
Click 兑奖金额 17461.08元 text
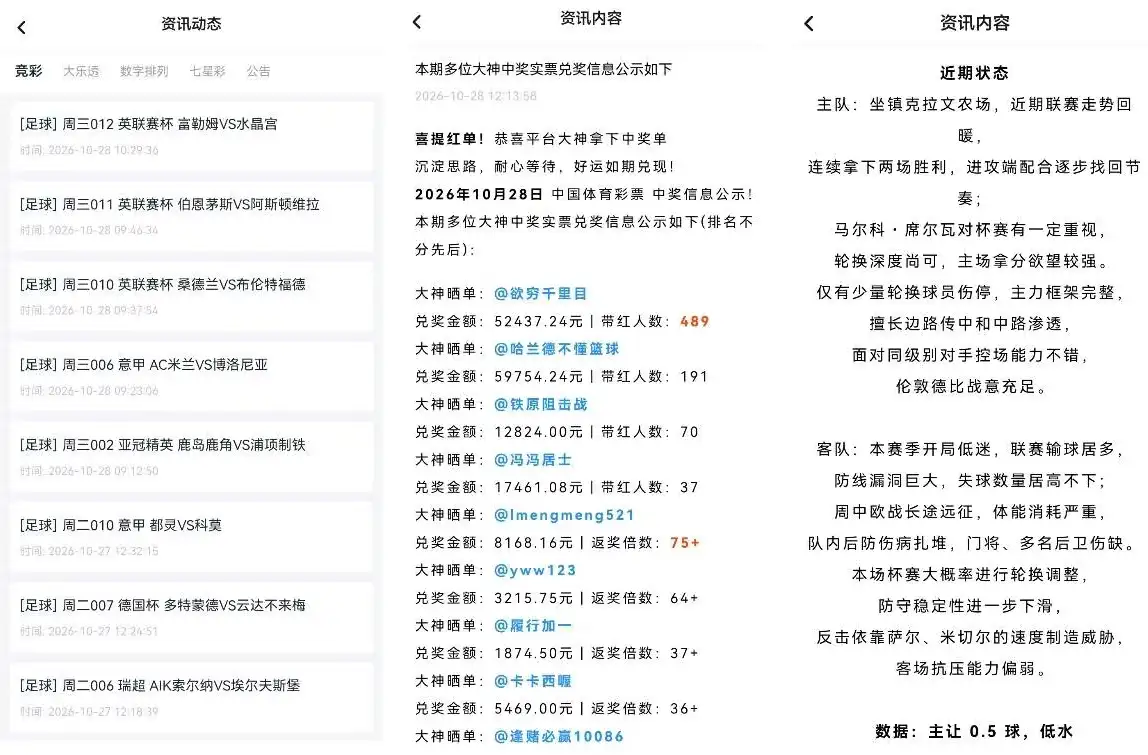click(x=499, y=487)
